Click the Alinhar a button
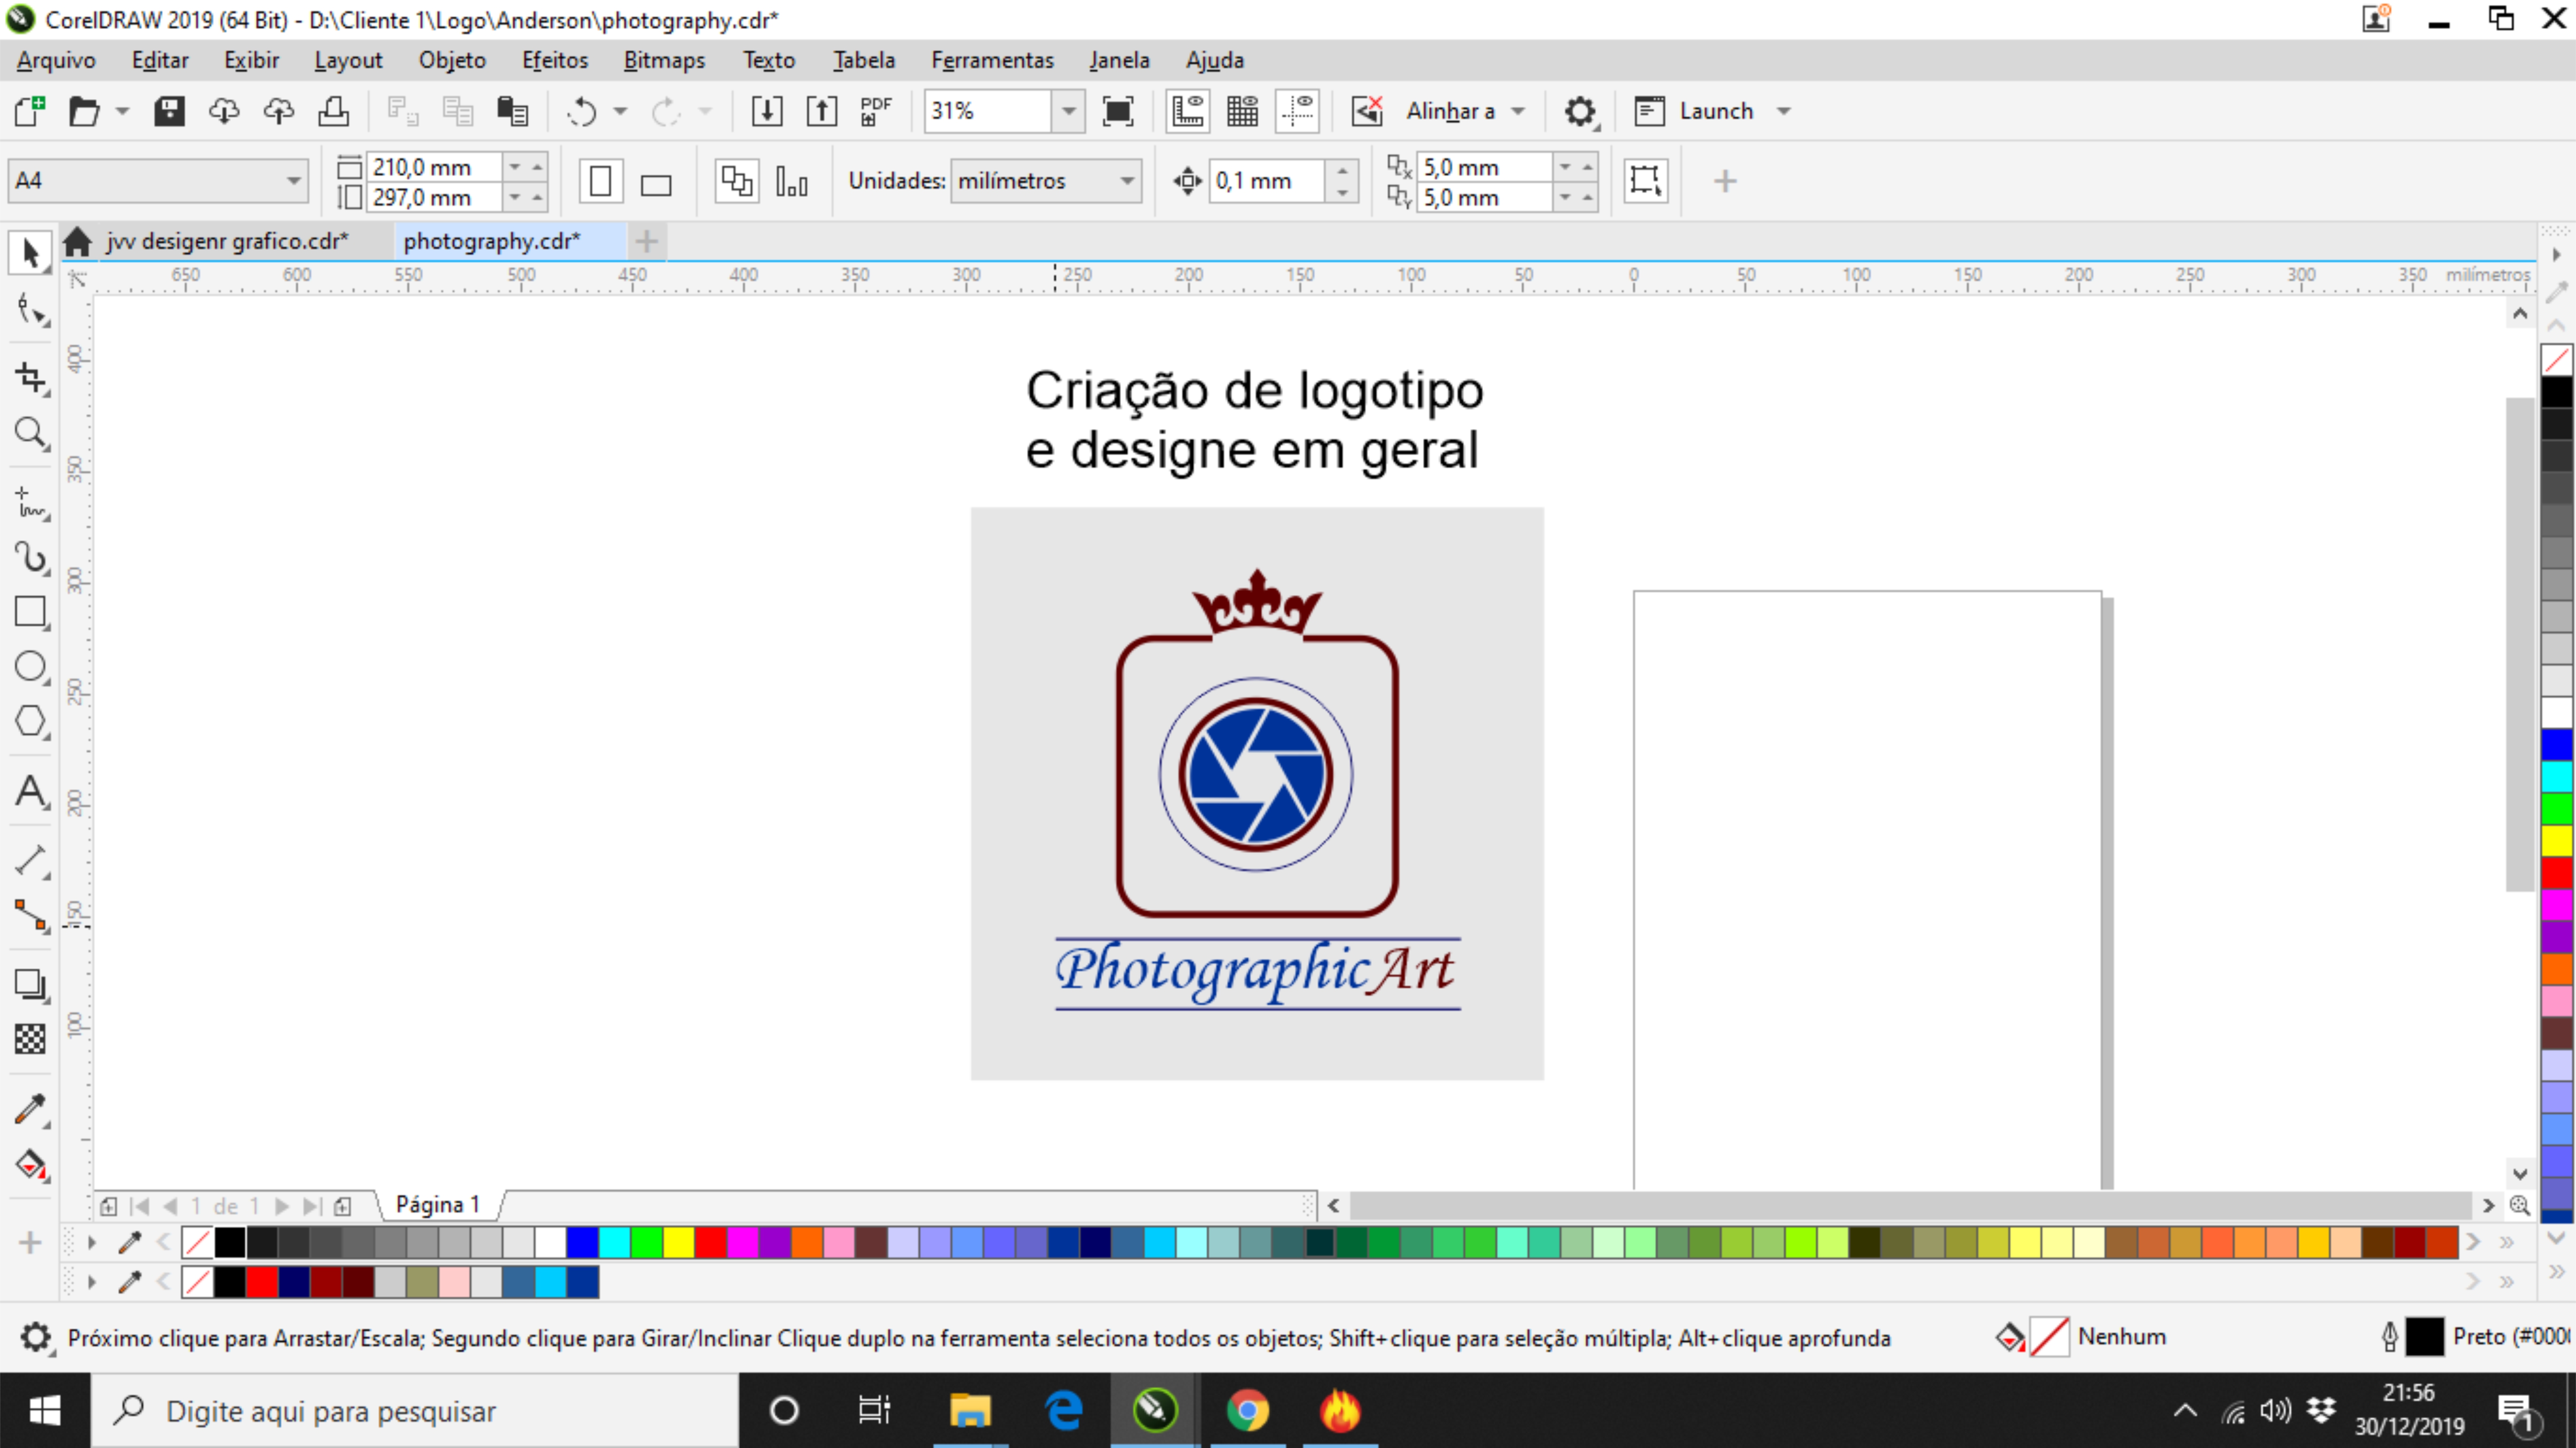Screen dimensions: 2576x1448 click(1449, 111)
